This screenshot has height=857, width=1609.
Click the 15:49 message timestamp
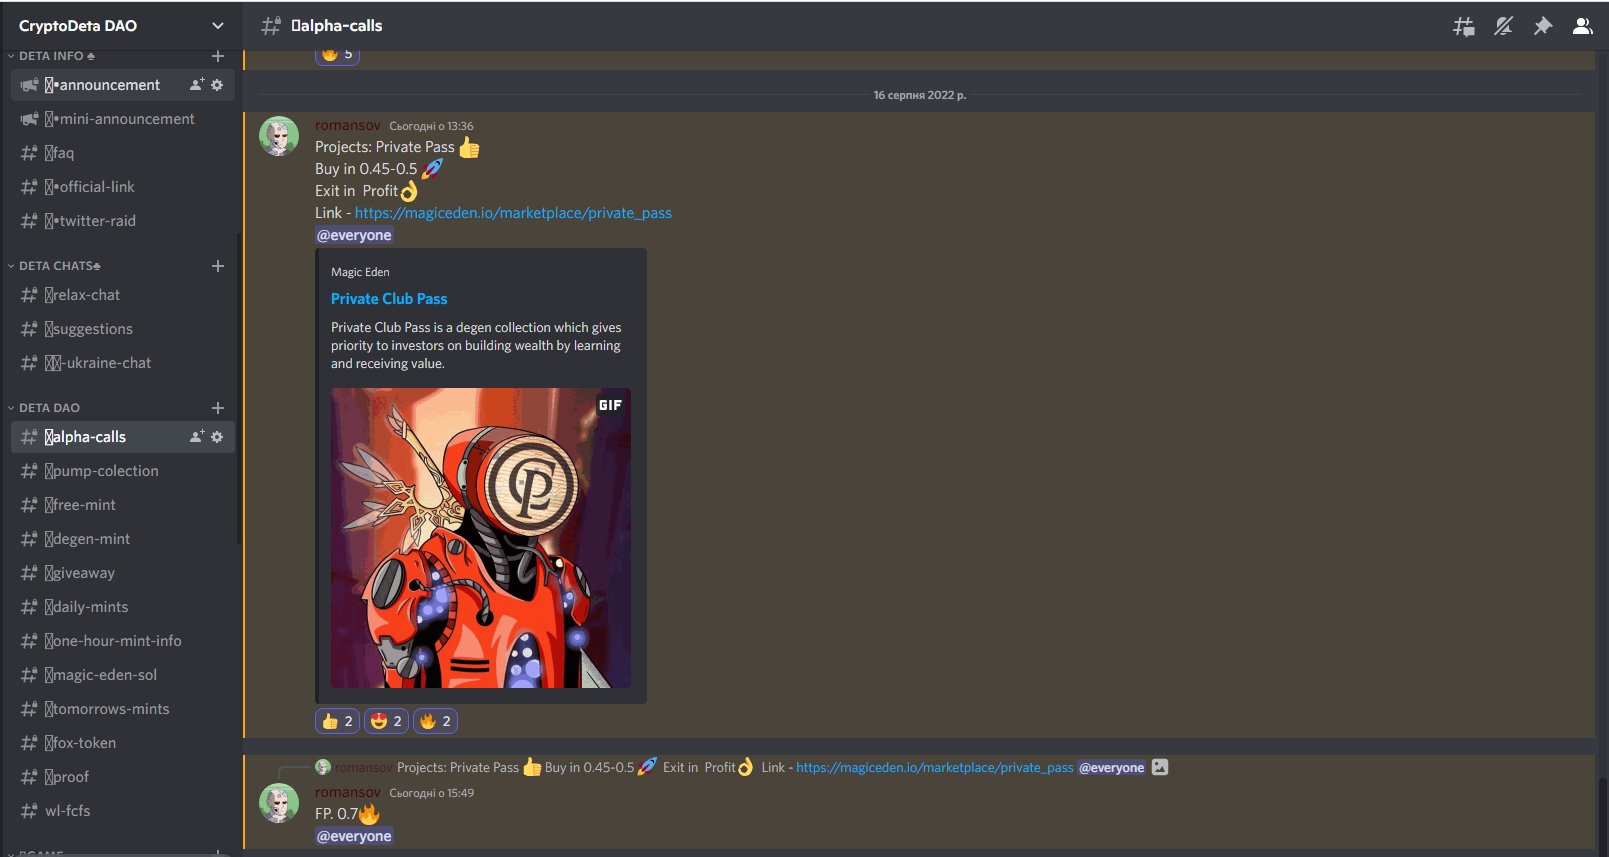431,793
